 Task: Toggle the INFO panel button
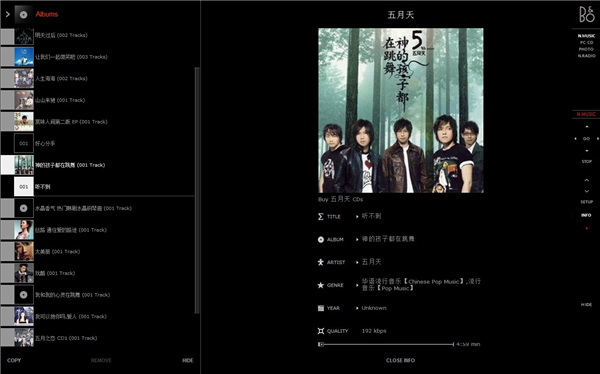pos(586,215)
